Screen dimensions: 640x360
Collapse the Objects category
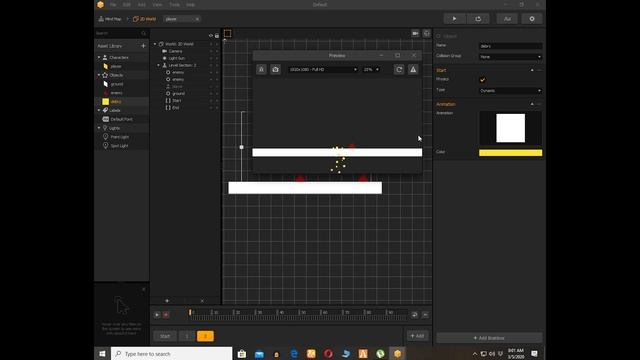tap(99, 75)
